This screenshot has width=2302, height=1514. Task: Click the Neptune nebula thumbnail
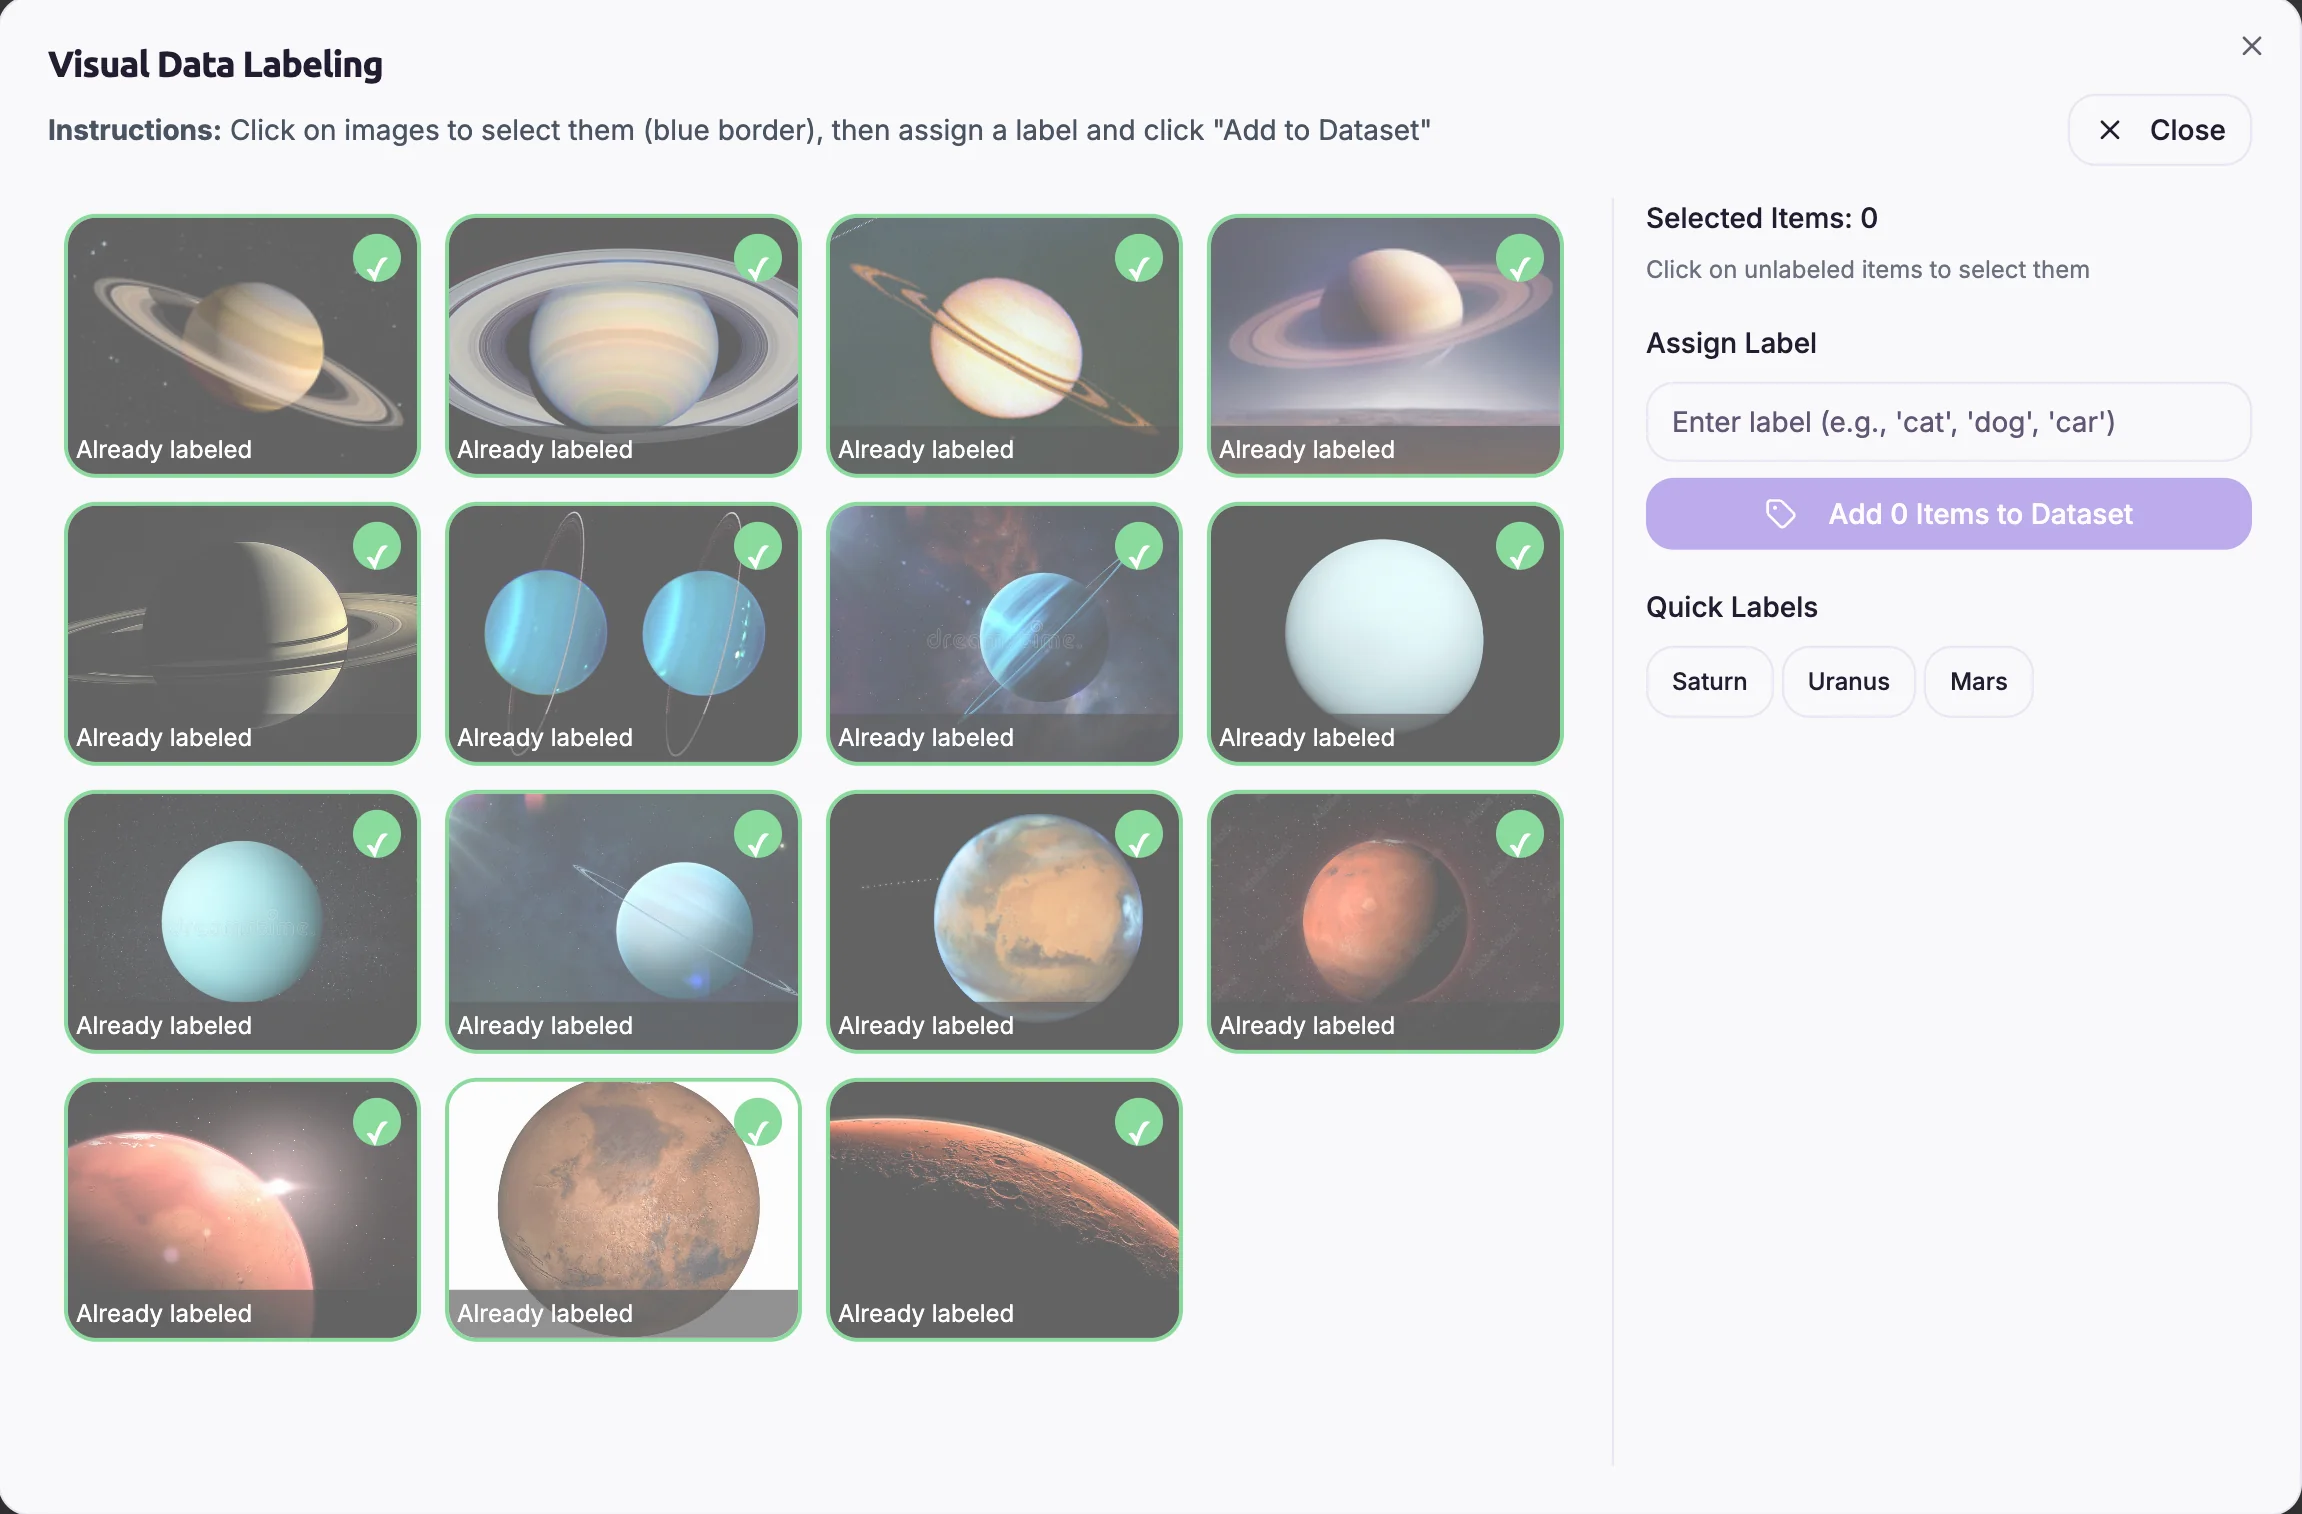click(1003, 633)
